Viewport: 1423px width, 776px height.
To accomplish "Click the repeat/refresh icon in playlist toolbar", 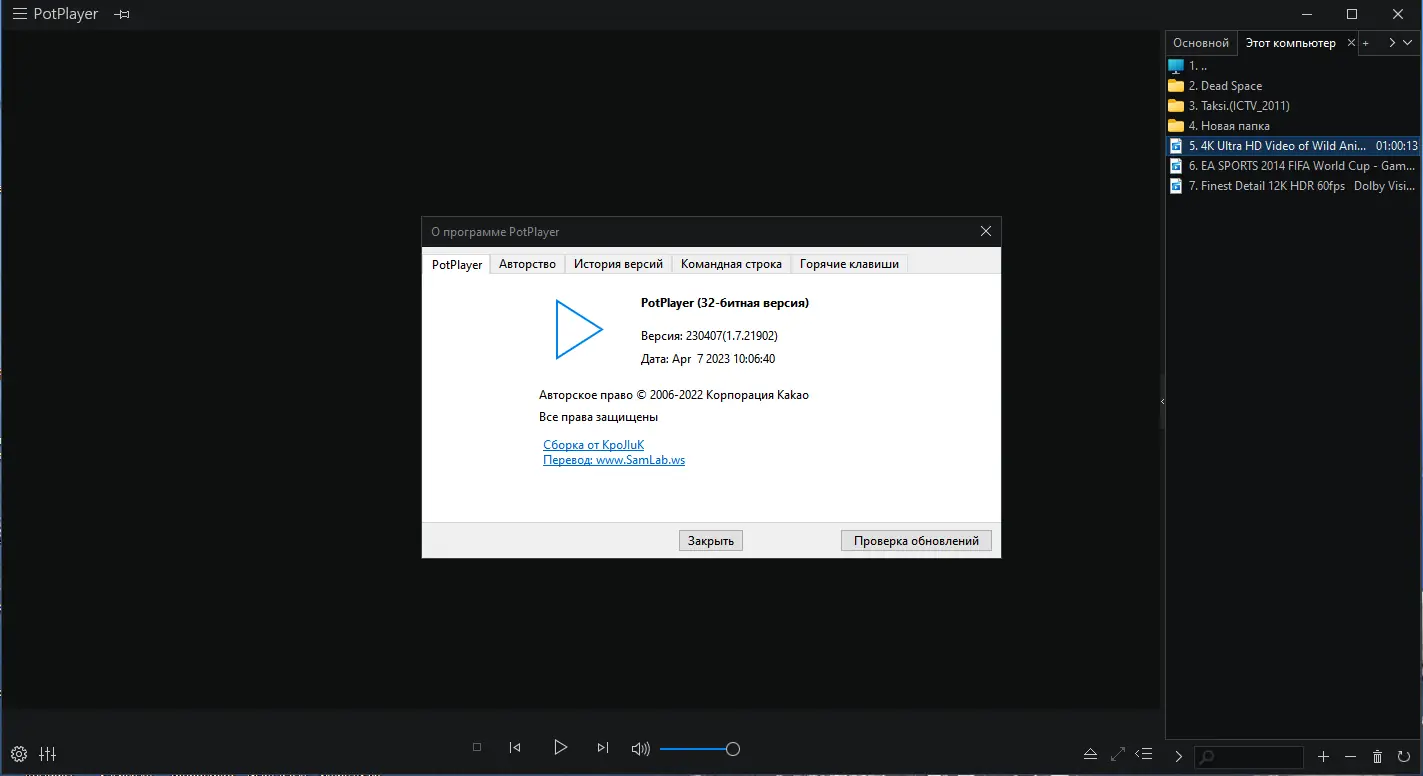I will (x=1404, y=757).
